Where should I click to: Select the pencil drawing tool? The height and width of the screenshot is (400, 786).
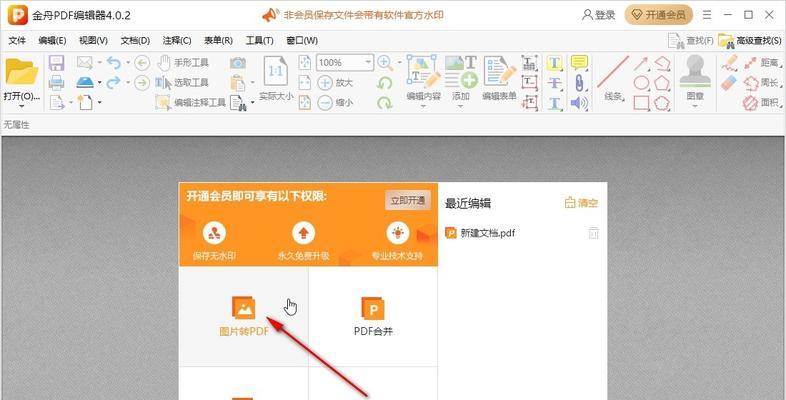(x=730, y=63)
